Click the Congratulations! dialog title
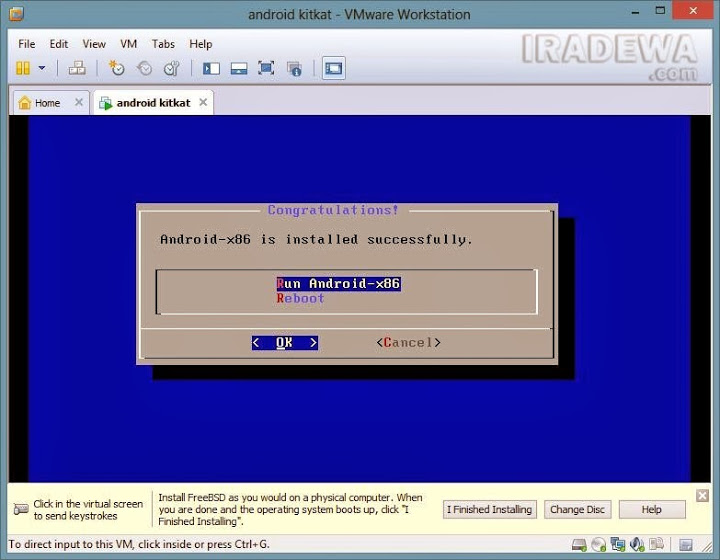The image size is (720, 560). [333, 210]
